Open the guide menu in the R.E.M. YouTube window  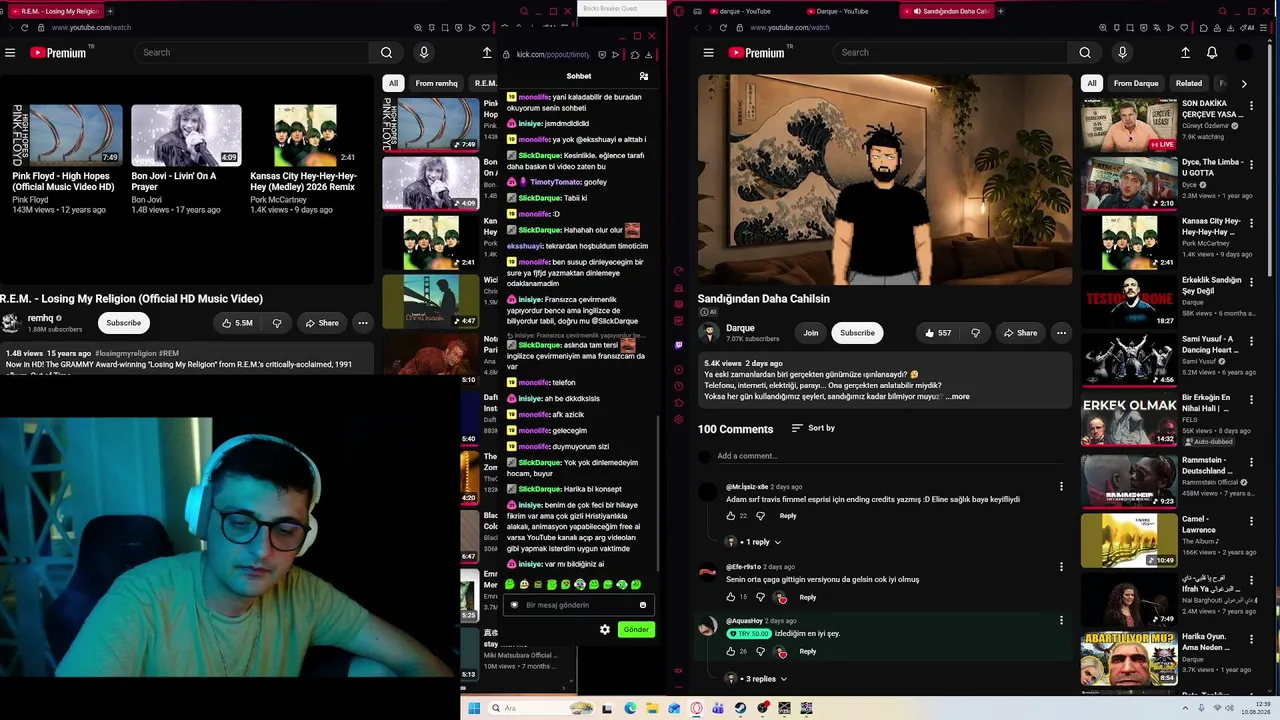(x=10, y=52)
